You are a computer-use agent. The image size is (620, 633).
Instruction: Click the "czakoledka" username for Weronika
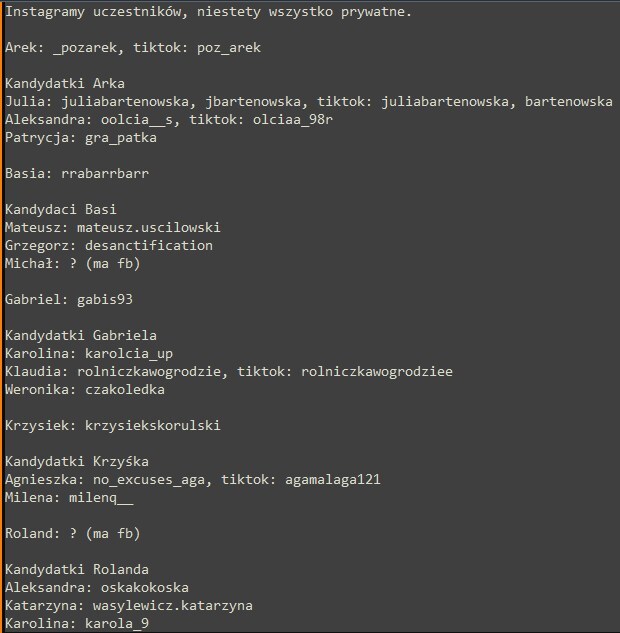tap(125, 390)
